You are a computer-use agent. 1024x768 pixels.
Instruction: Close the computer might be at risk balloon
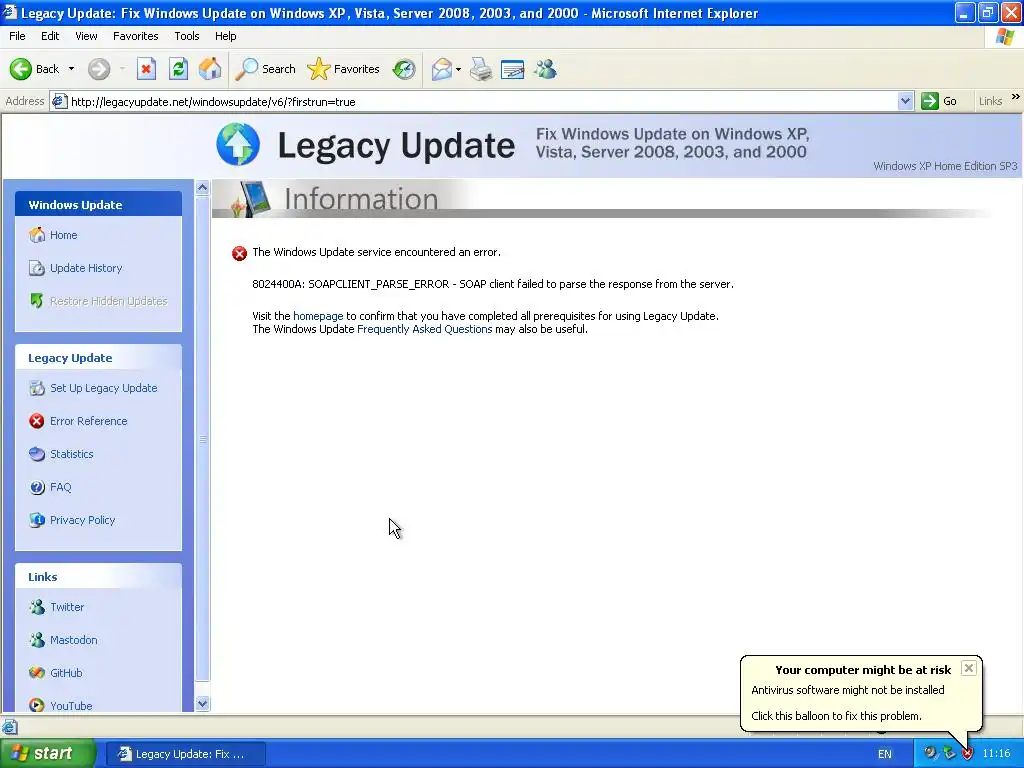969,668
